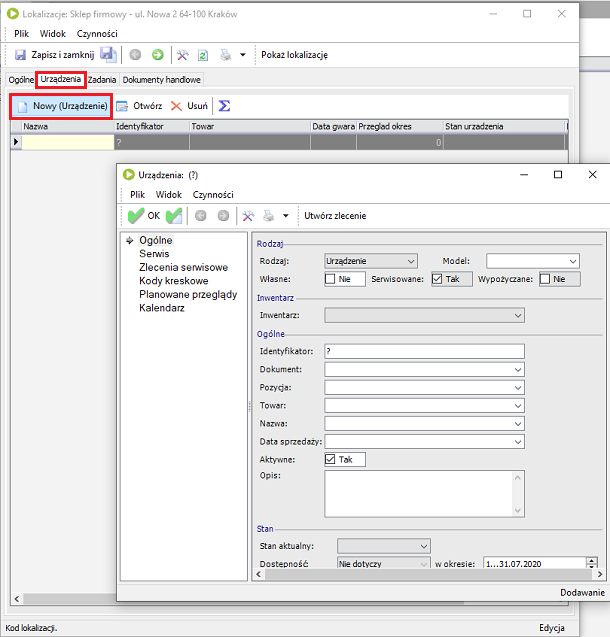Select Planowane przeglądy in the tree

(x=188, y=295)
